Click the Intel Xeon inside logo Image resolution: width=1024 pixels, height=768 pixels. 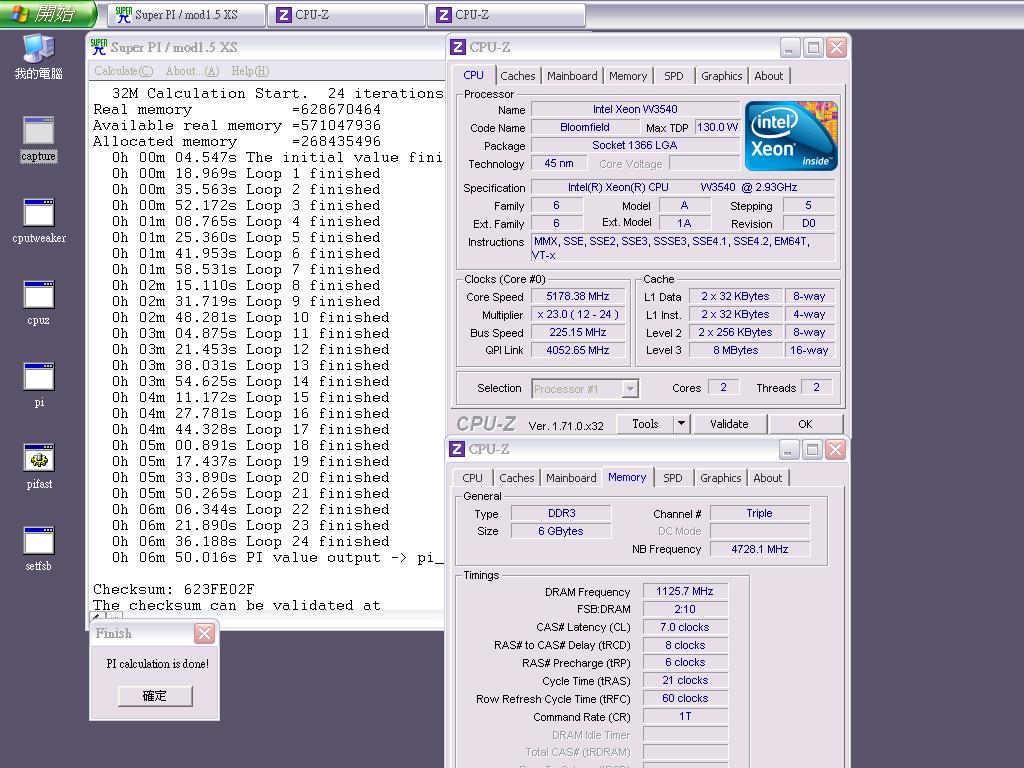pos(791,136)
